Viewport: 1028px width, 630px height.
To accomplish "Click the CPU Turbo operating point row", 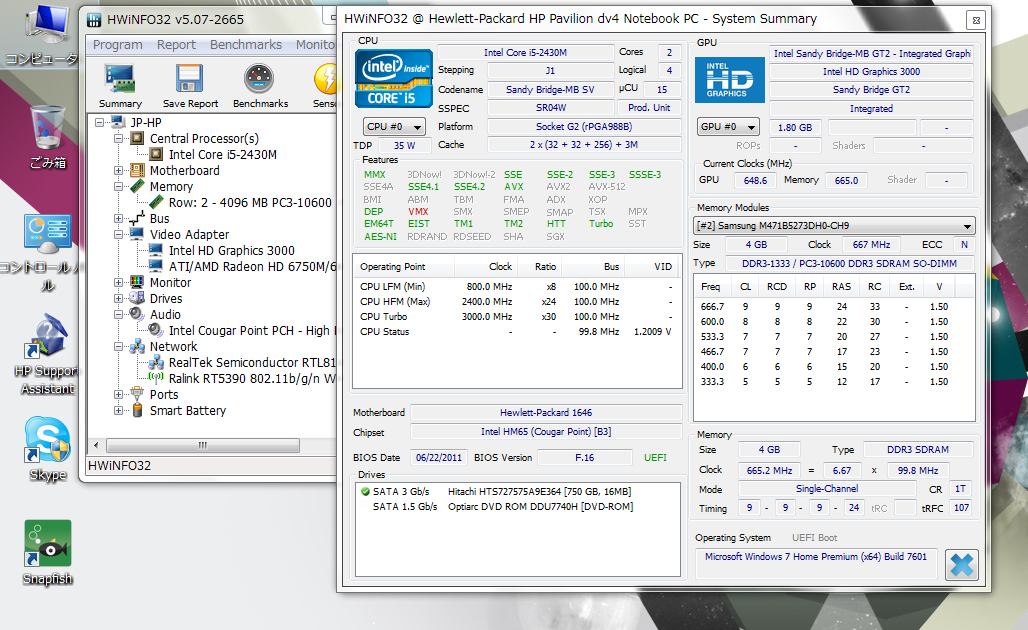I will (517, 317).
